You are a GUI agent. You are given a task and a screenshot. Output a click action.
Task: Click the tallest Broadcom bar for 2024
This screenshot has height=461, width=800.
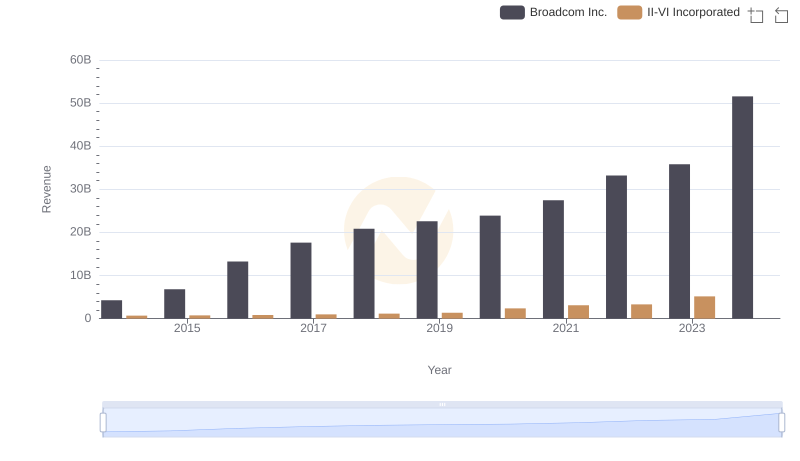pos(742,208)
